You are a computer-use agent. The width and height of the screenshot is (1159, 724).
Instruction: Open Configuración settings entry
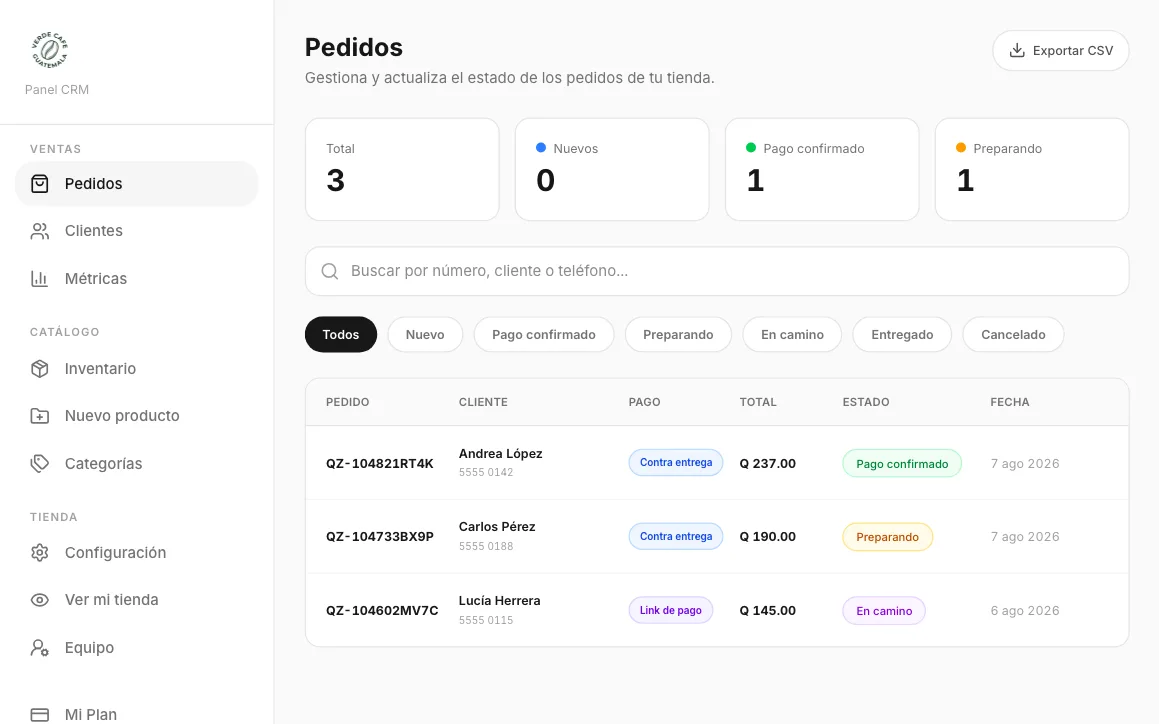click(x=137, y=552)
